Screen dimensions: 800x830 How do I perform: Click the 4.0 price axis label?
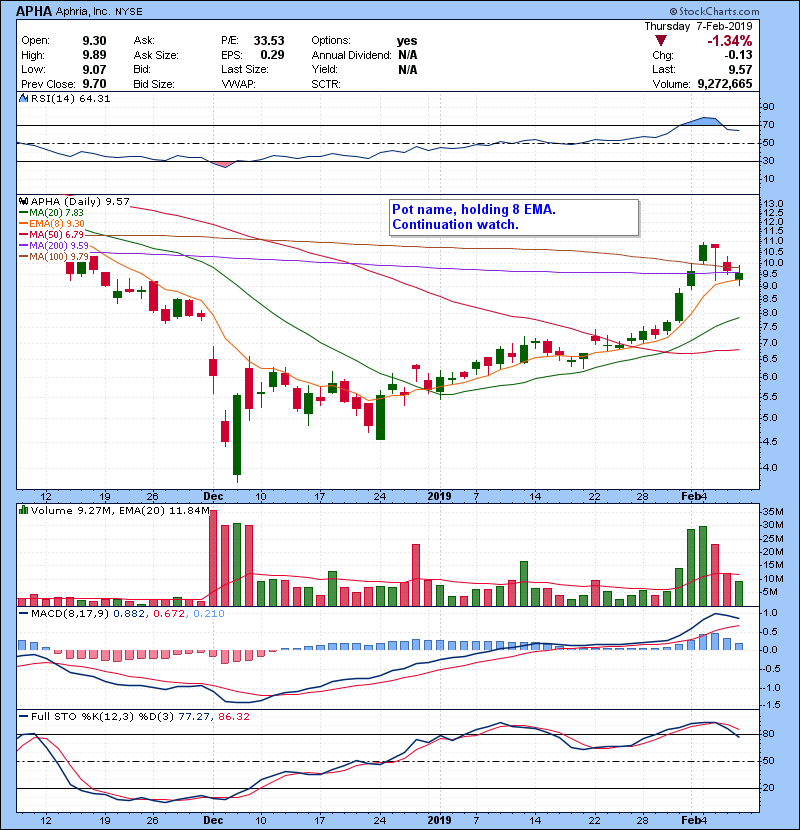(x=770, y=468)
